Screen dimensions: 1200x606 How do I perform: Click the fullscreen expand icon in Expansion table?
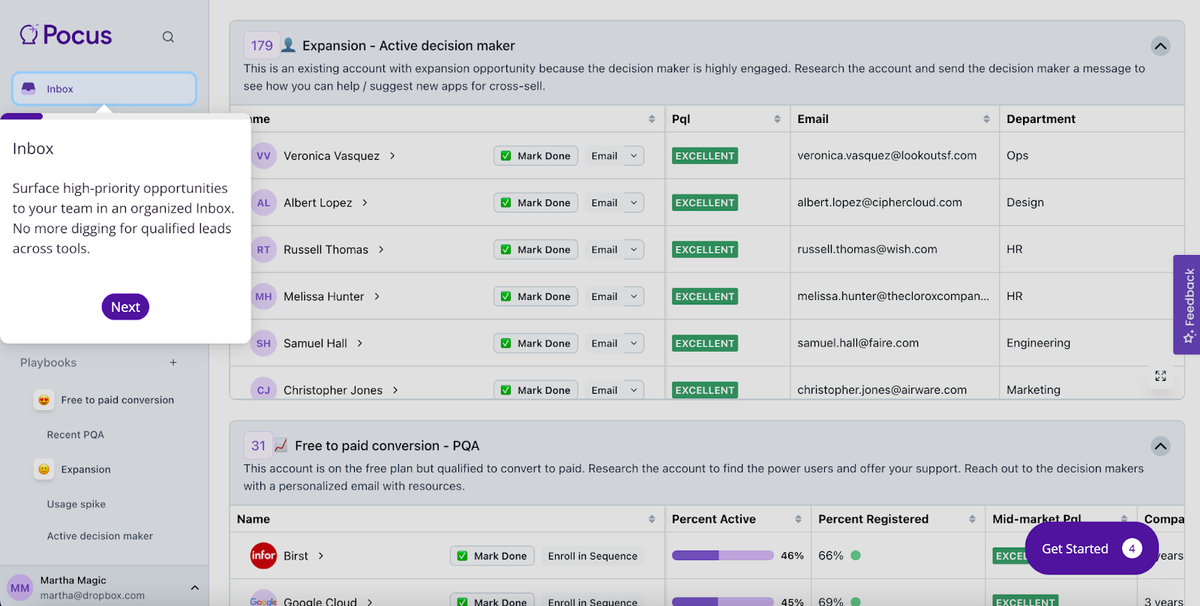click(x=1160, y=376)
